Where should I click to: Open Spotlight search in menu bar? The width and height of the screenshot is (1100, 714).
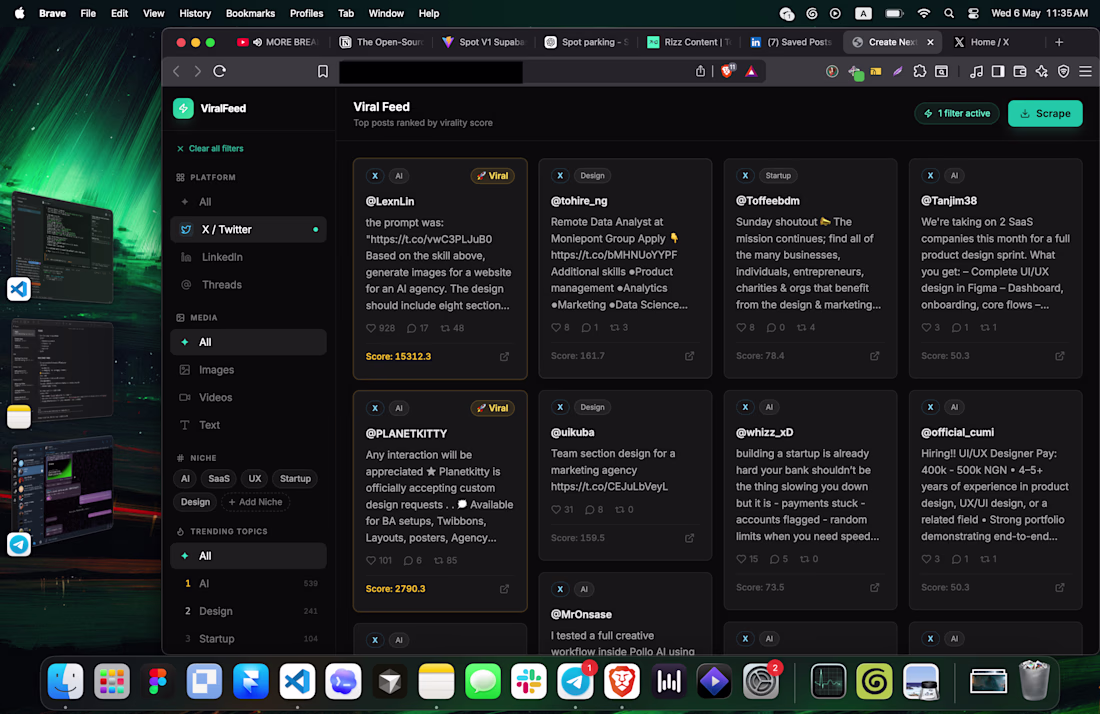(948, 13)
